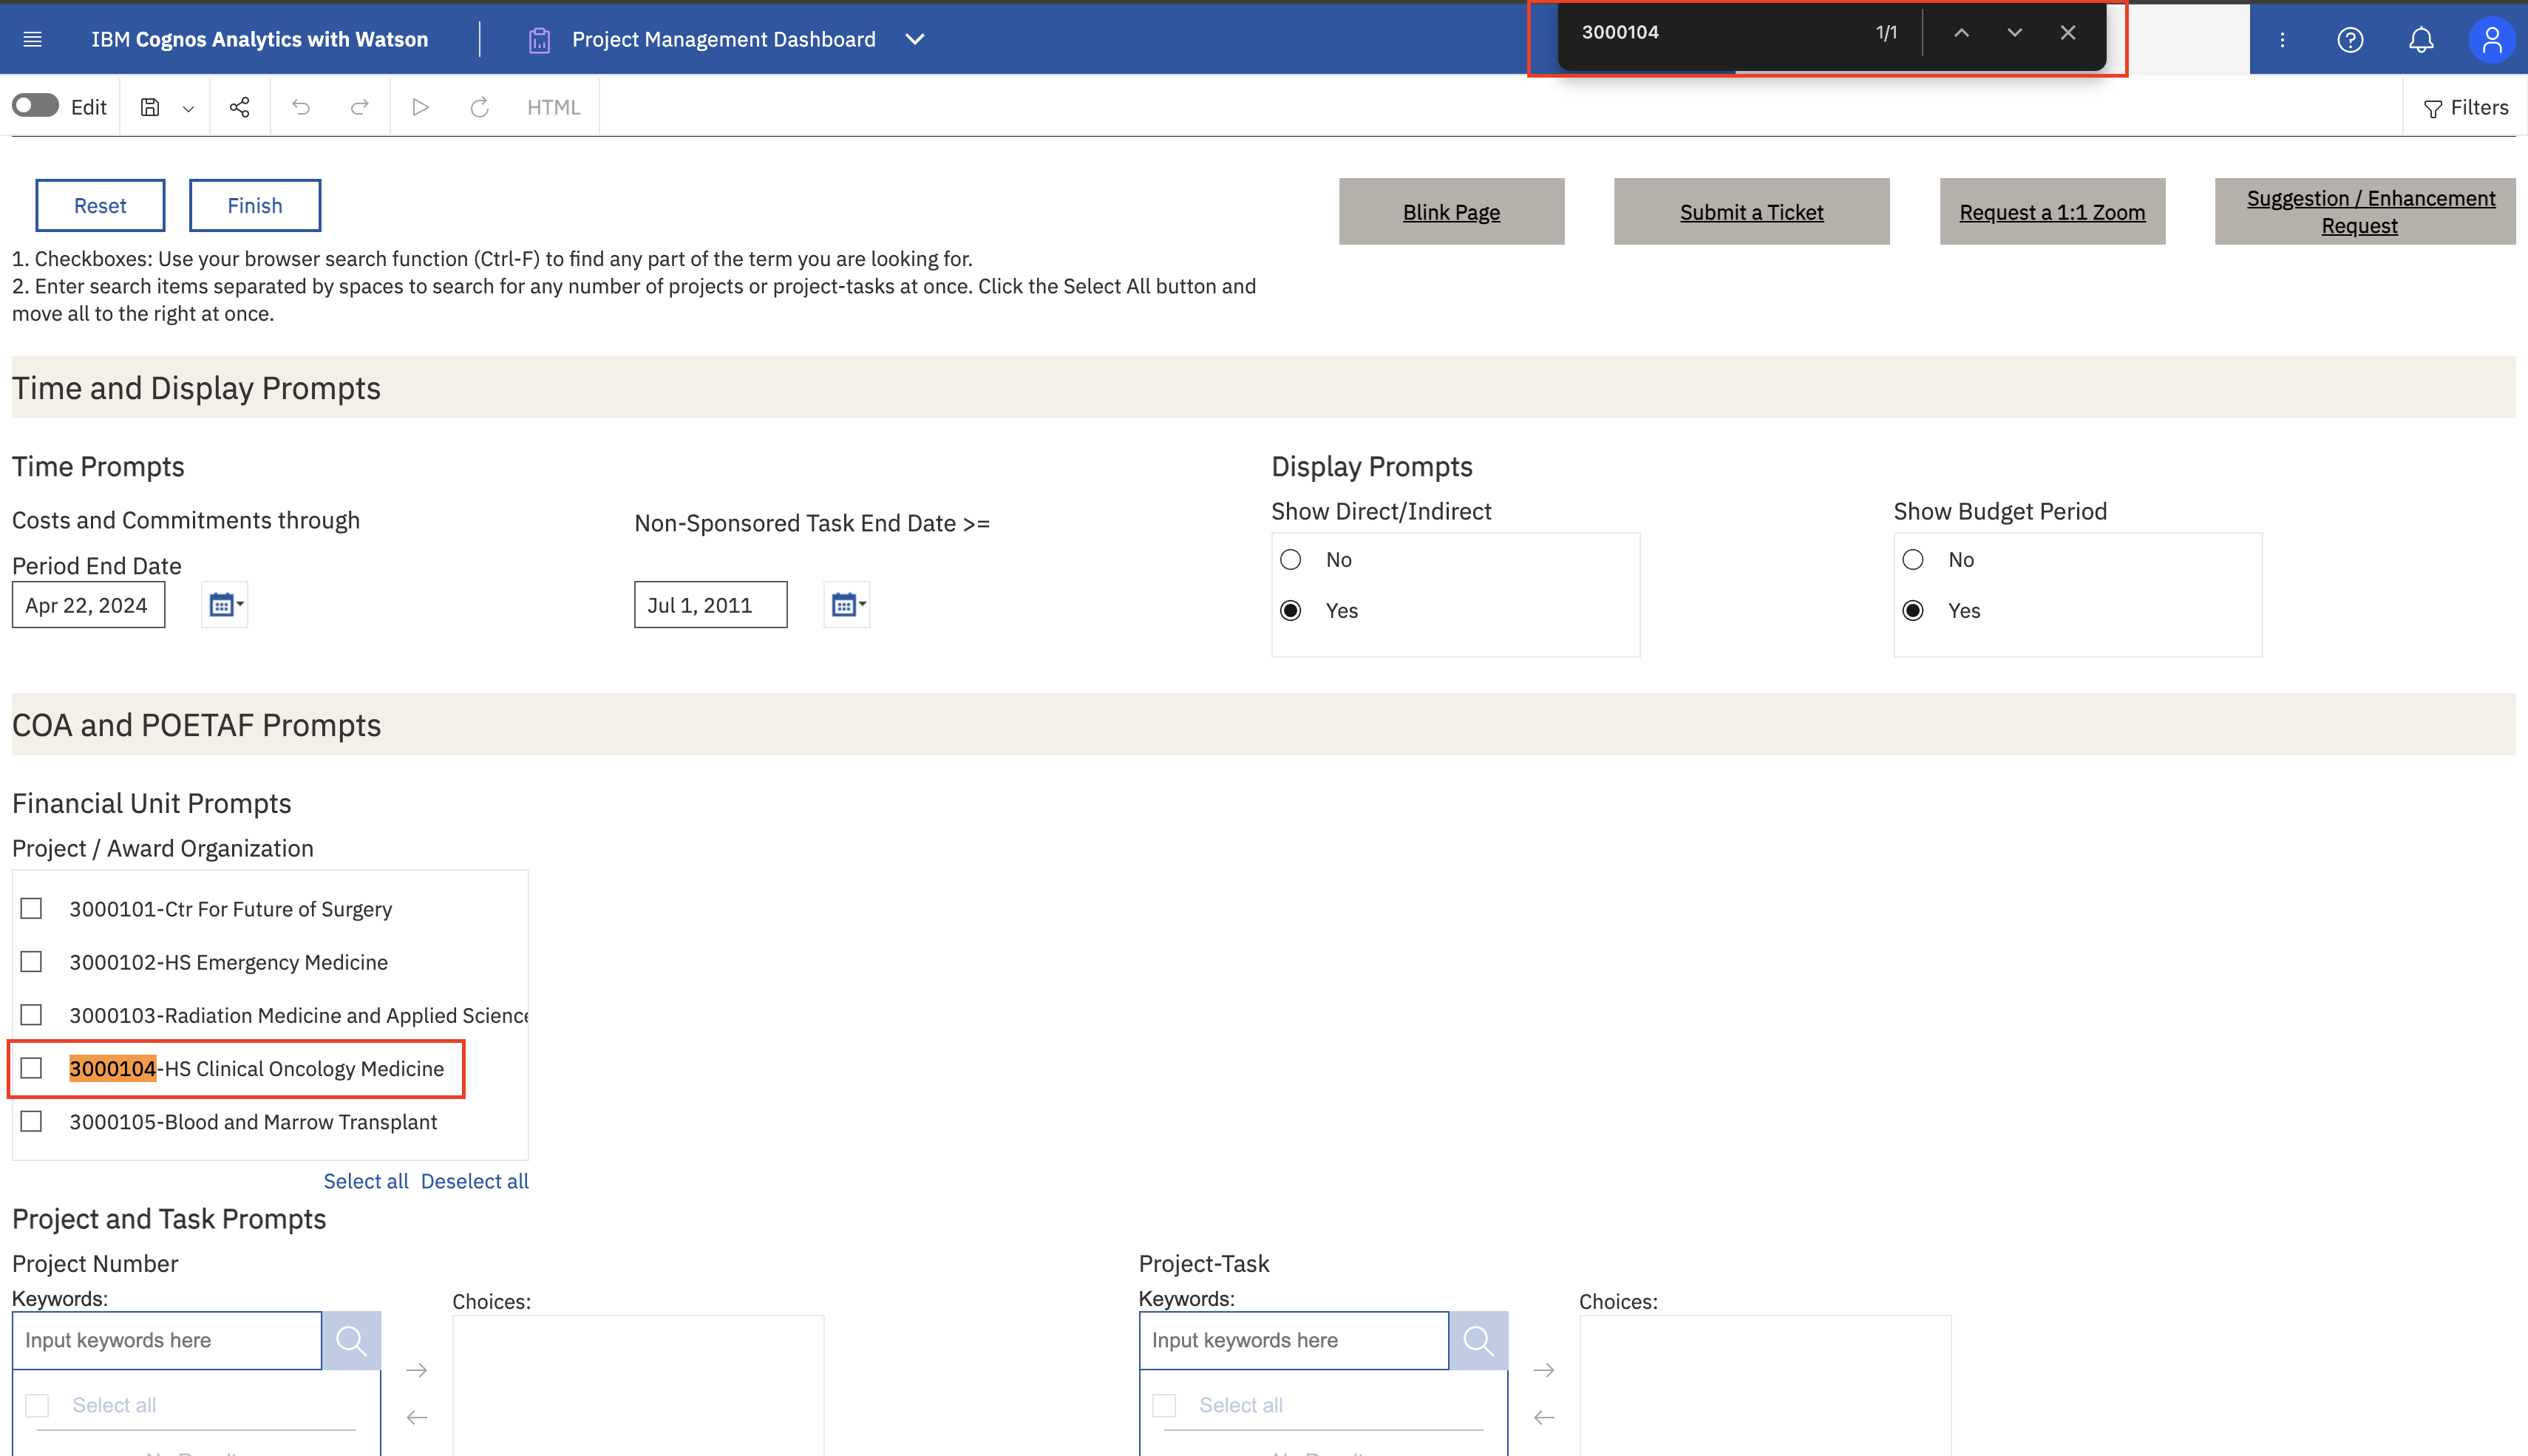This screenshot has width=2528, height=1456.
Task: Click the Select all link under Project/Award Organization
Action: click(366, 1181)
